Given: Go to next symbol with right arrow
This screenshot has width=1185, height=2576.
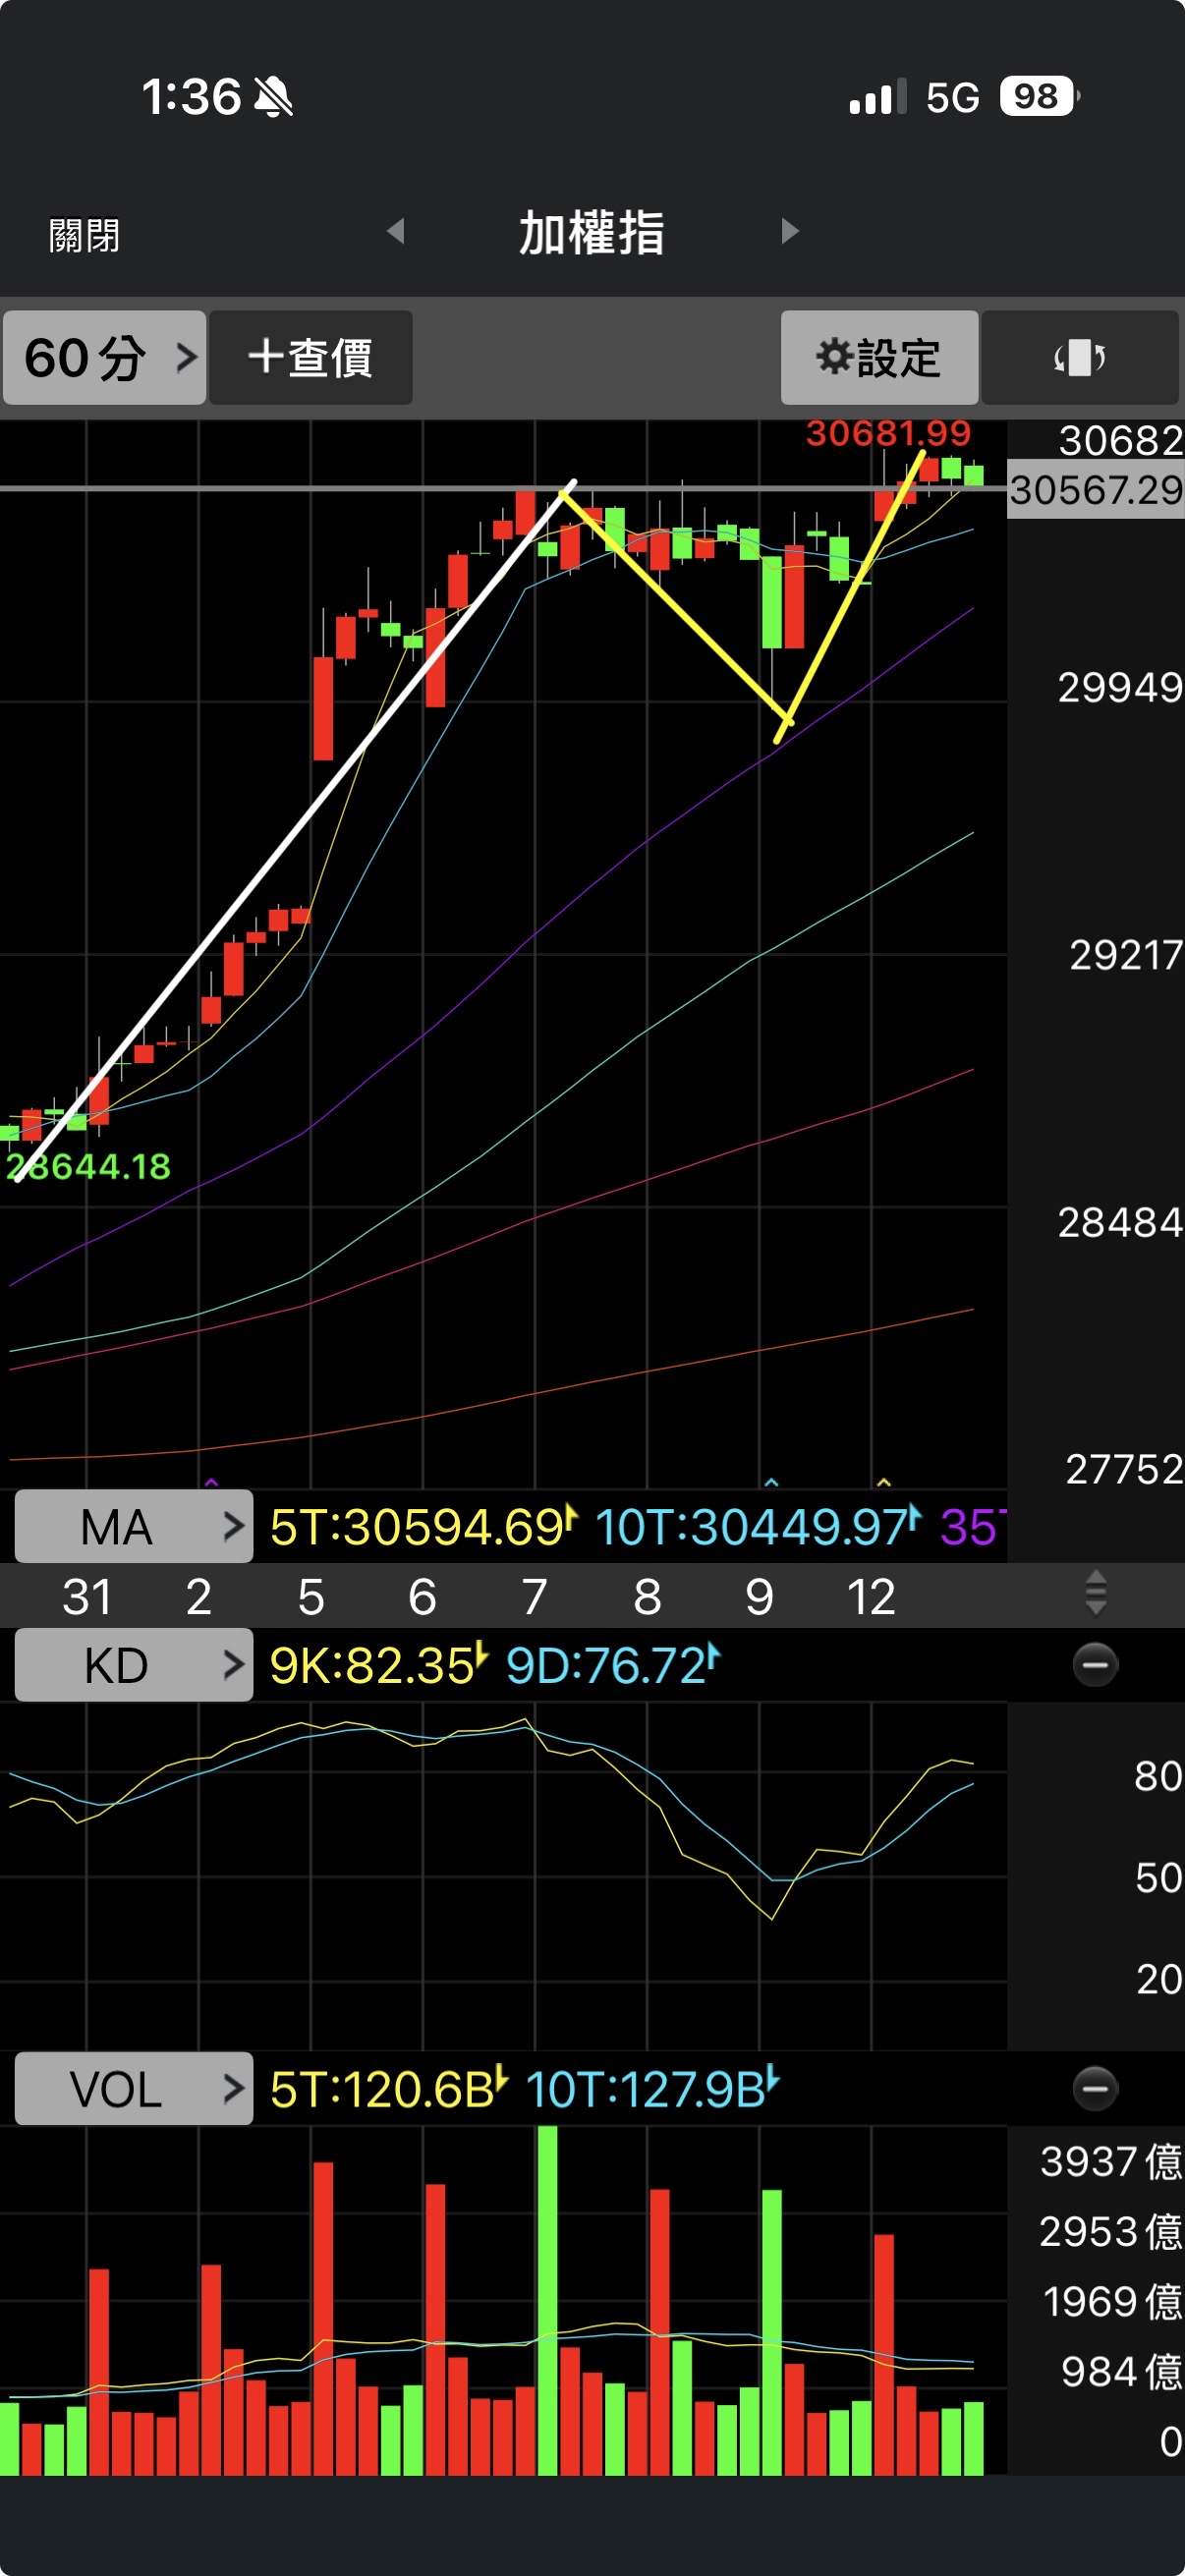Looking at the screenshot, I should 789,231.
